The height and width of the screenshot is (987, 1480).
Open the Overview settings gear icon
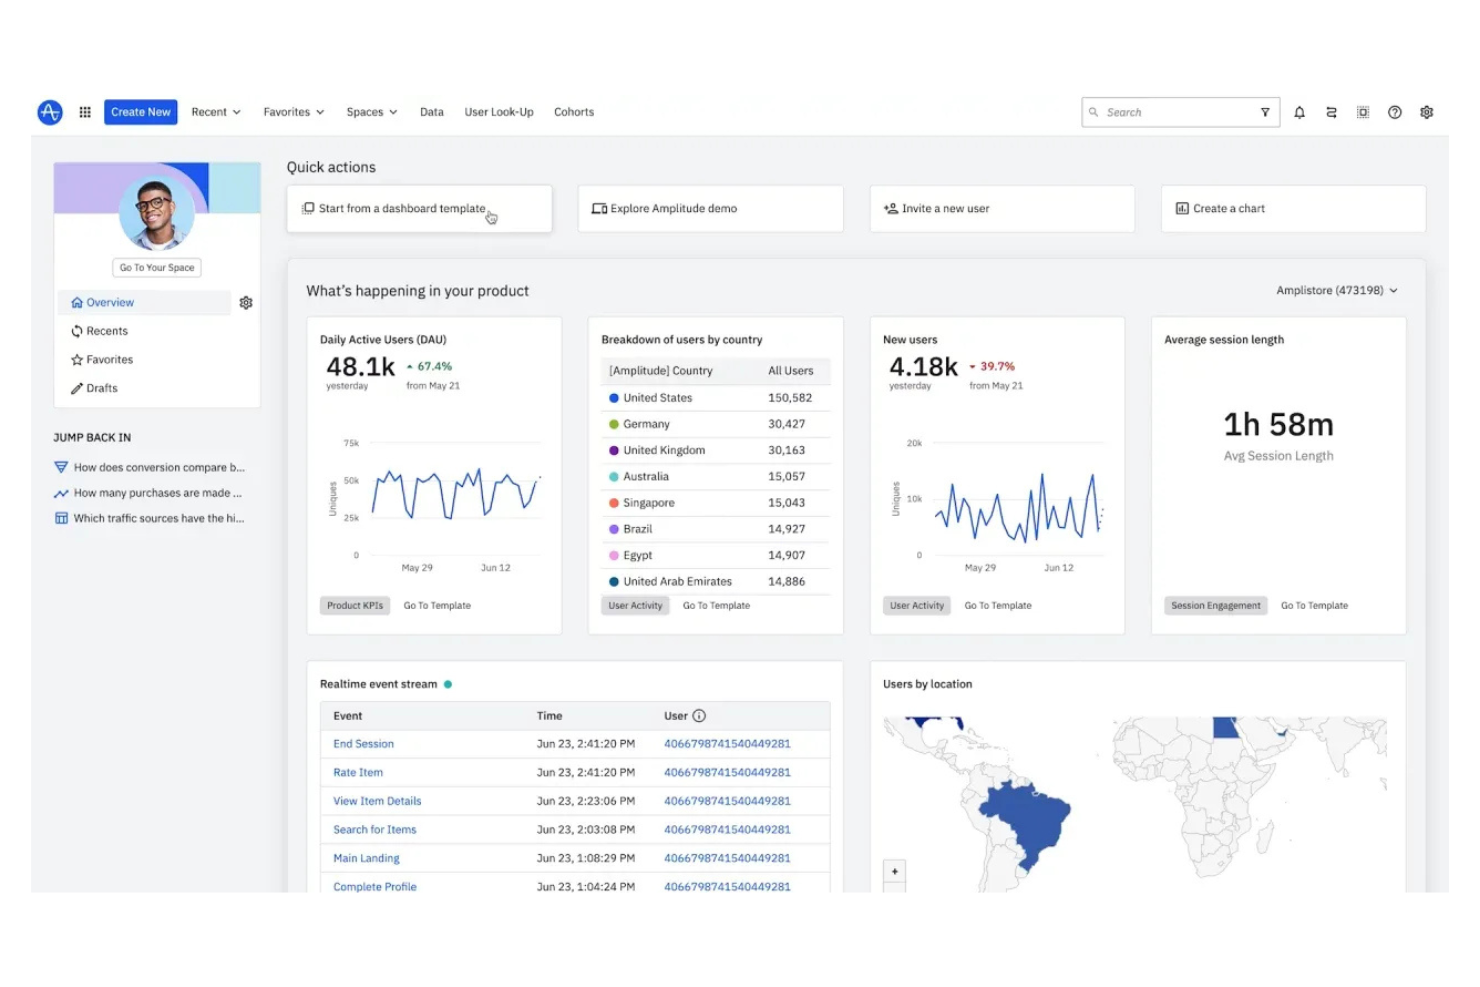(246, 302)
